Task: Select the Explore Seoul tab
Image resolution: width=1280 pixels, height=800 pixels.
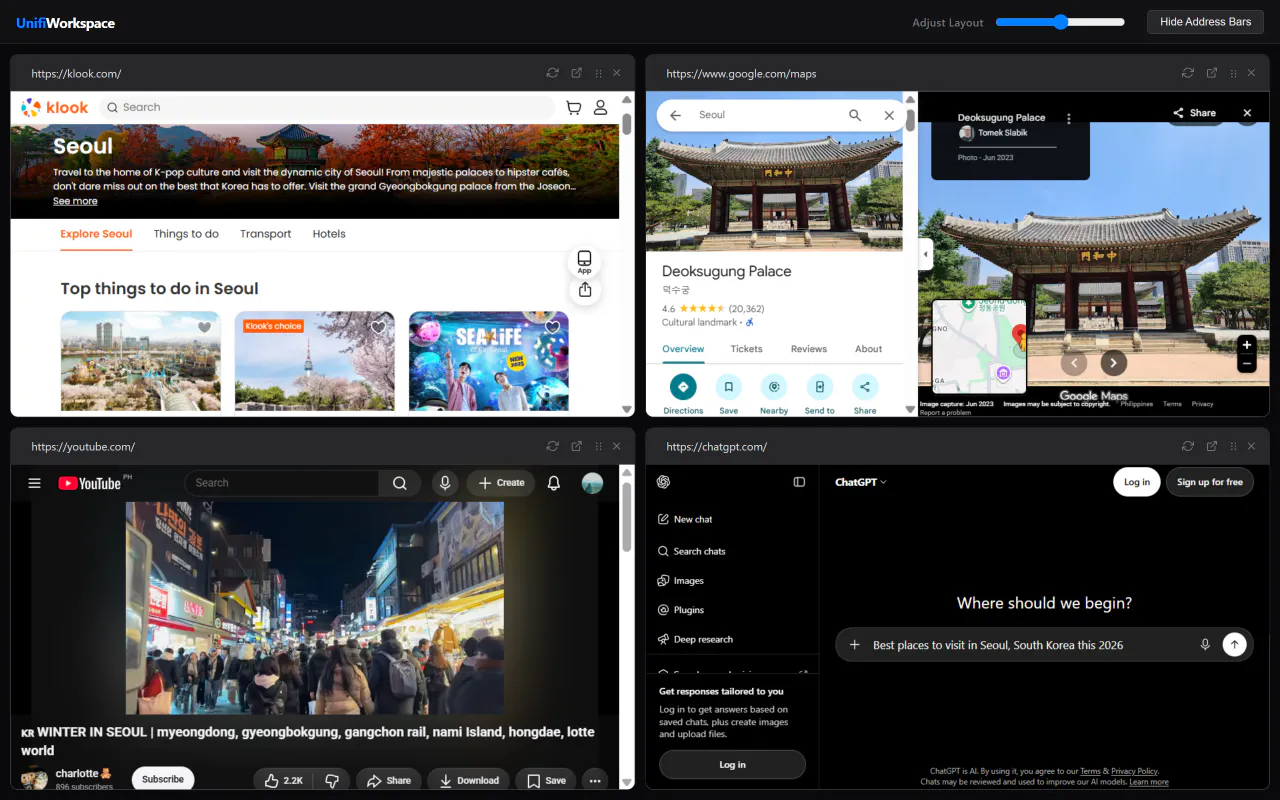Action: [96, 234]
